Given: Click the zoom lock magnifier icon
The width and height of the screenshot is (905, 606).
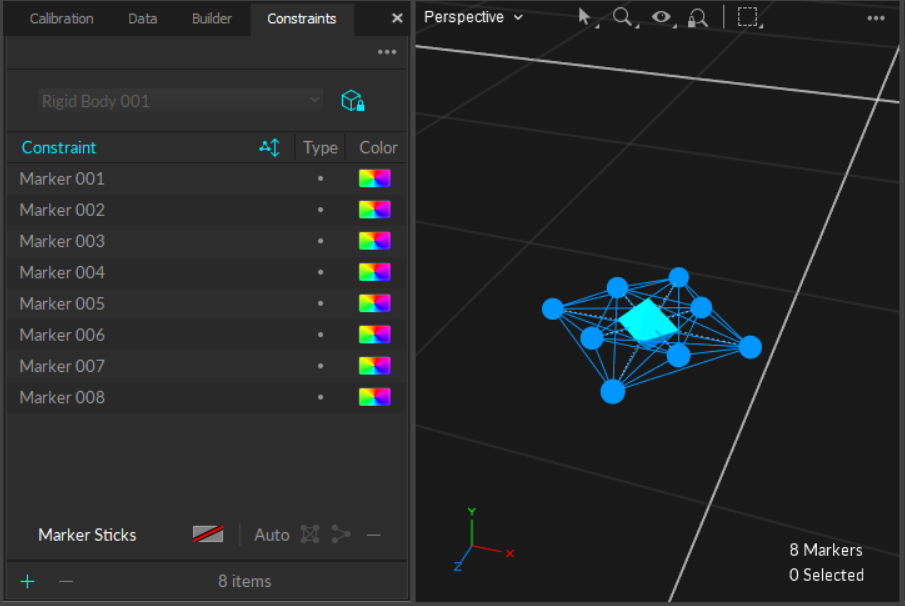Looking at the screenshot, I should tap(698, 17).
